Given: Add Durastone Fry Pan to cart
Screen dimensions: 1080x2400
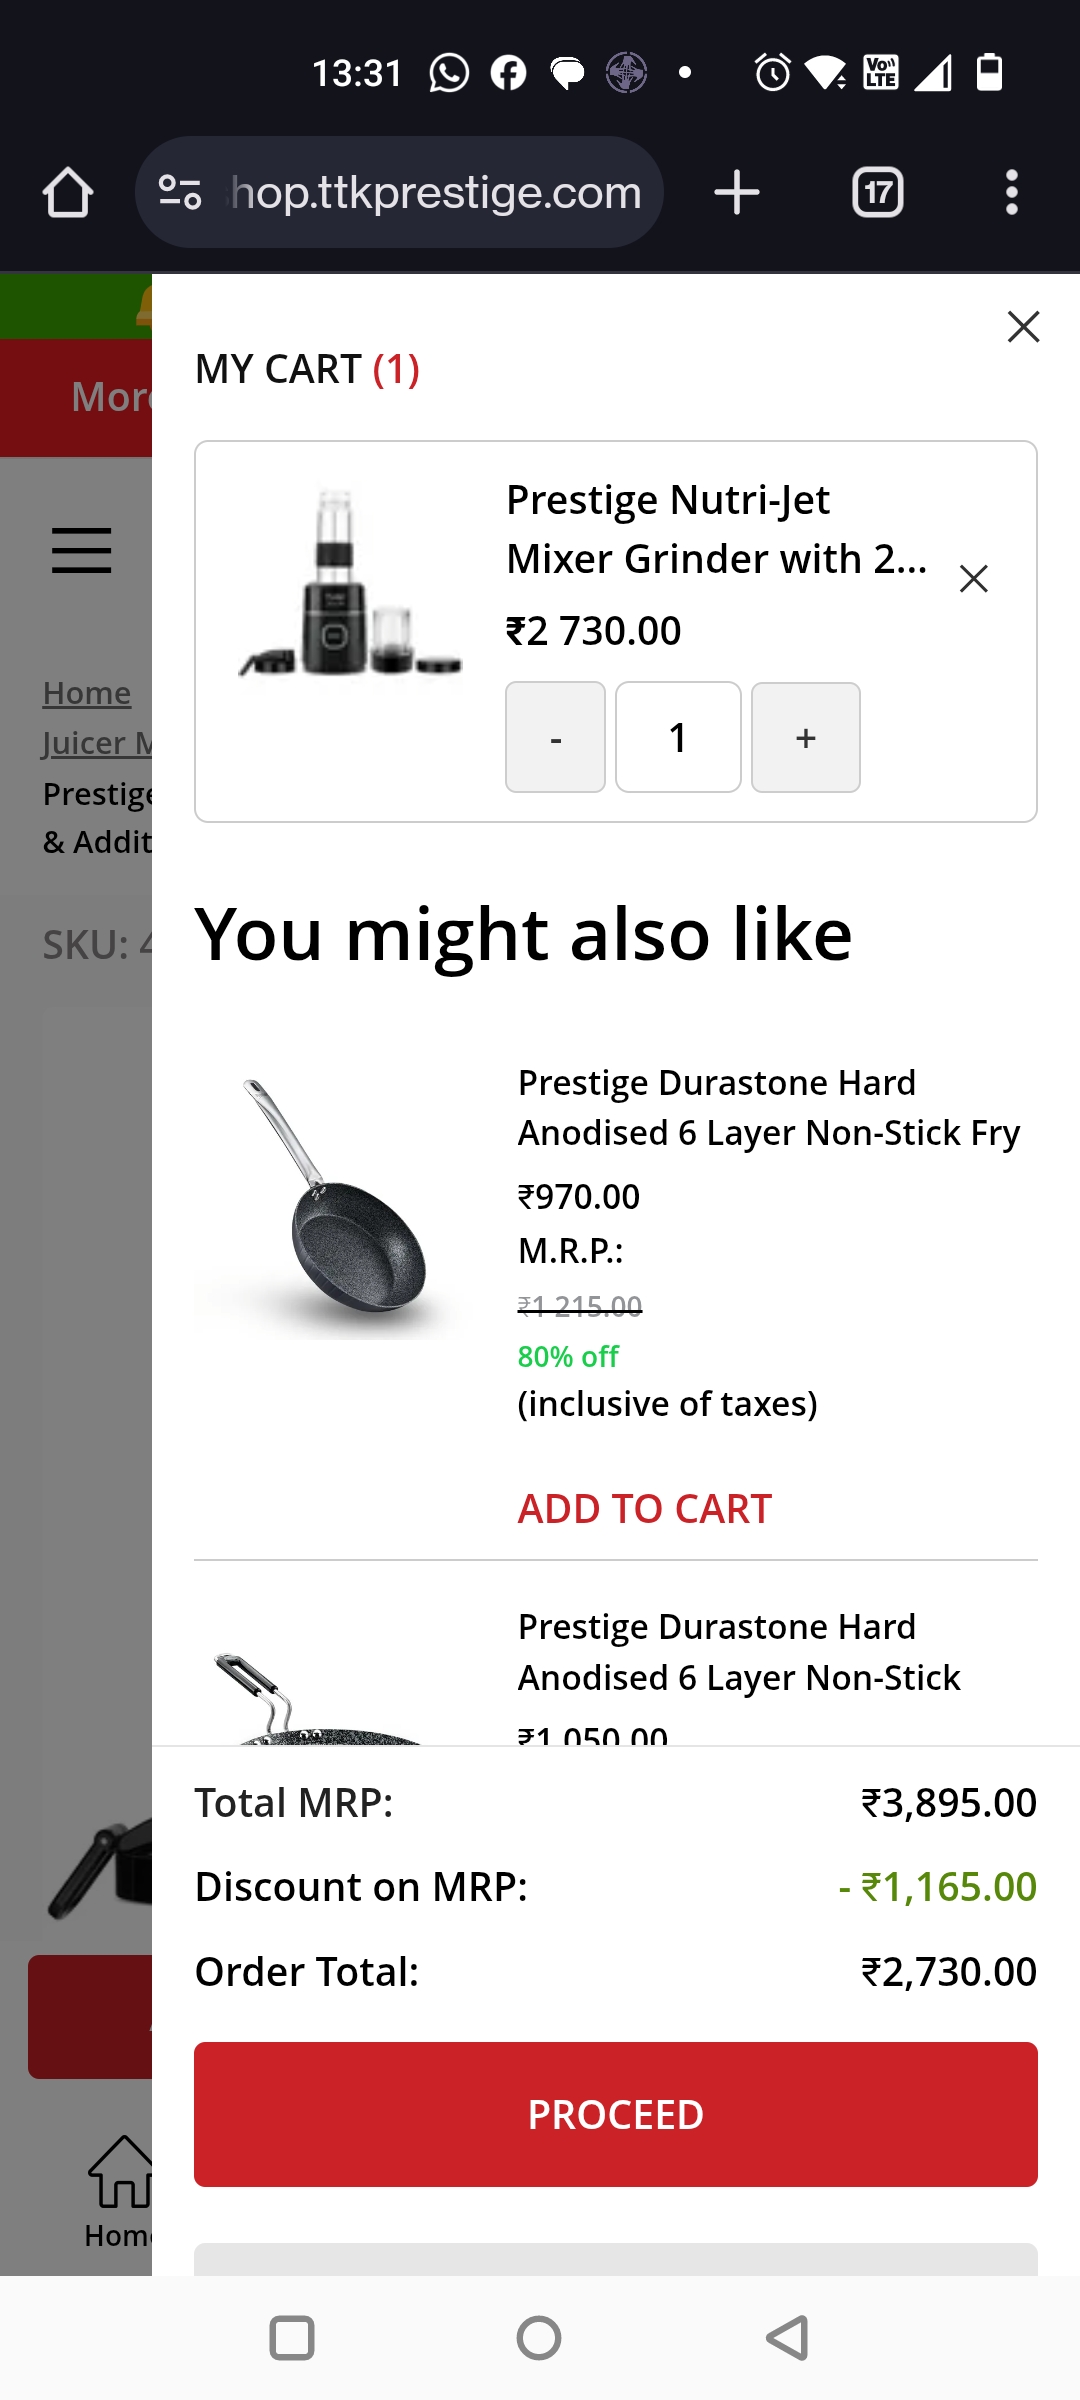Looking at the screenshot, I should pos(645,1509).
